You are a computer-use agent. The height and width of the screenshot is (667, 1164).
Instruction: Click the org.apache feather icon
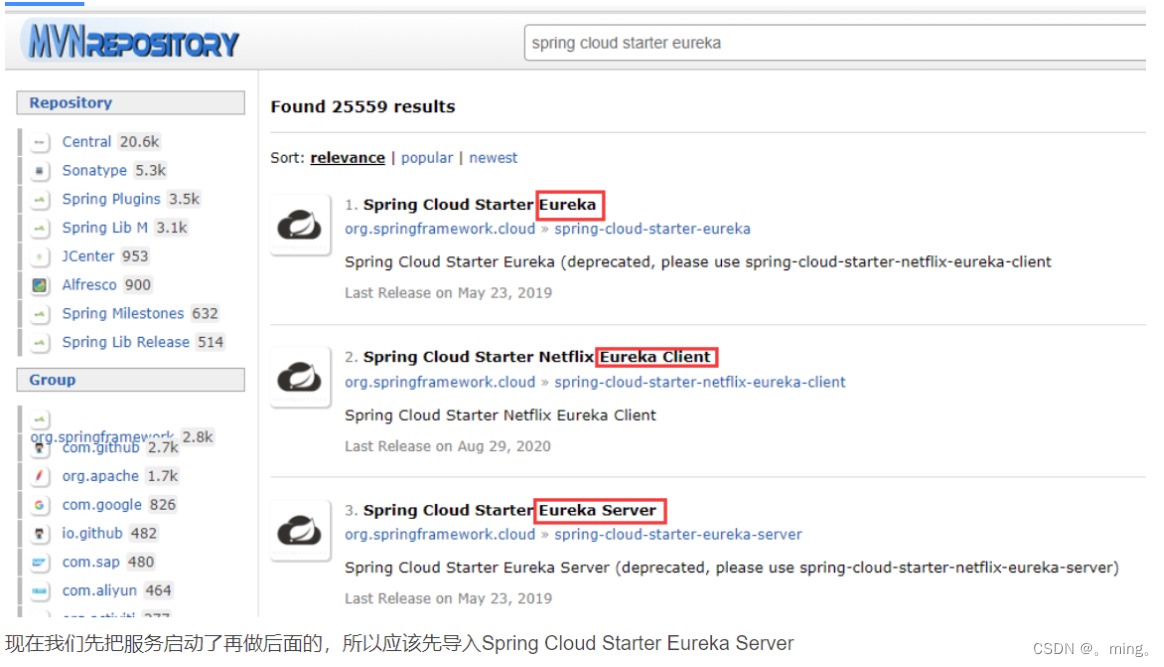40,476
